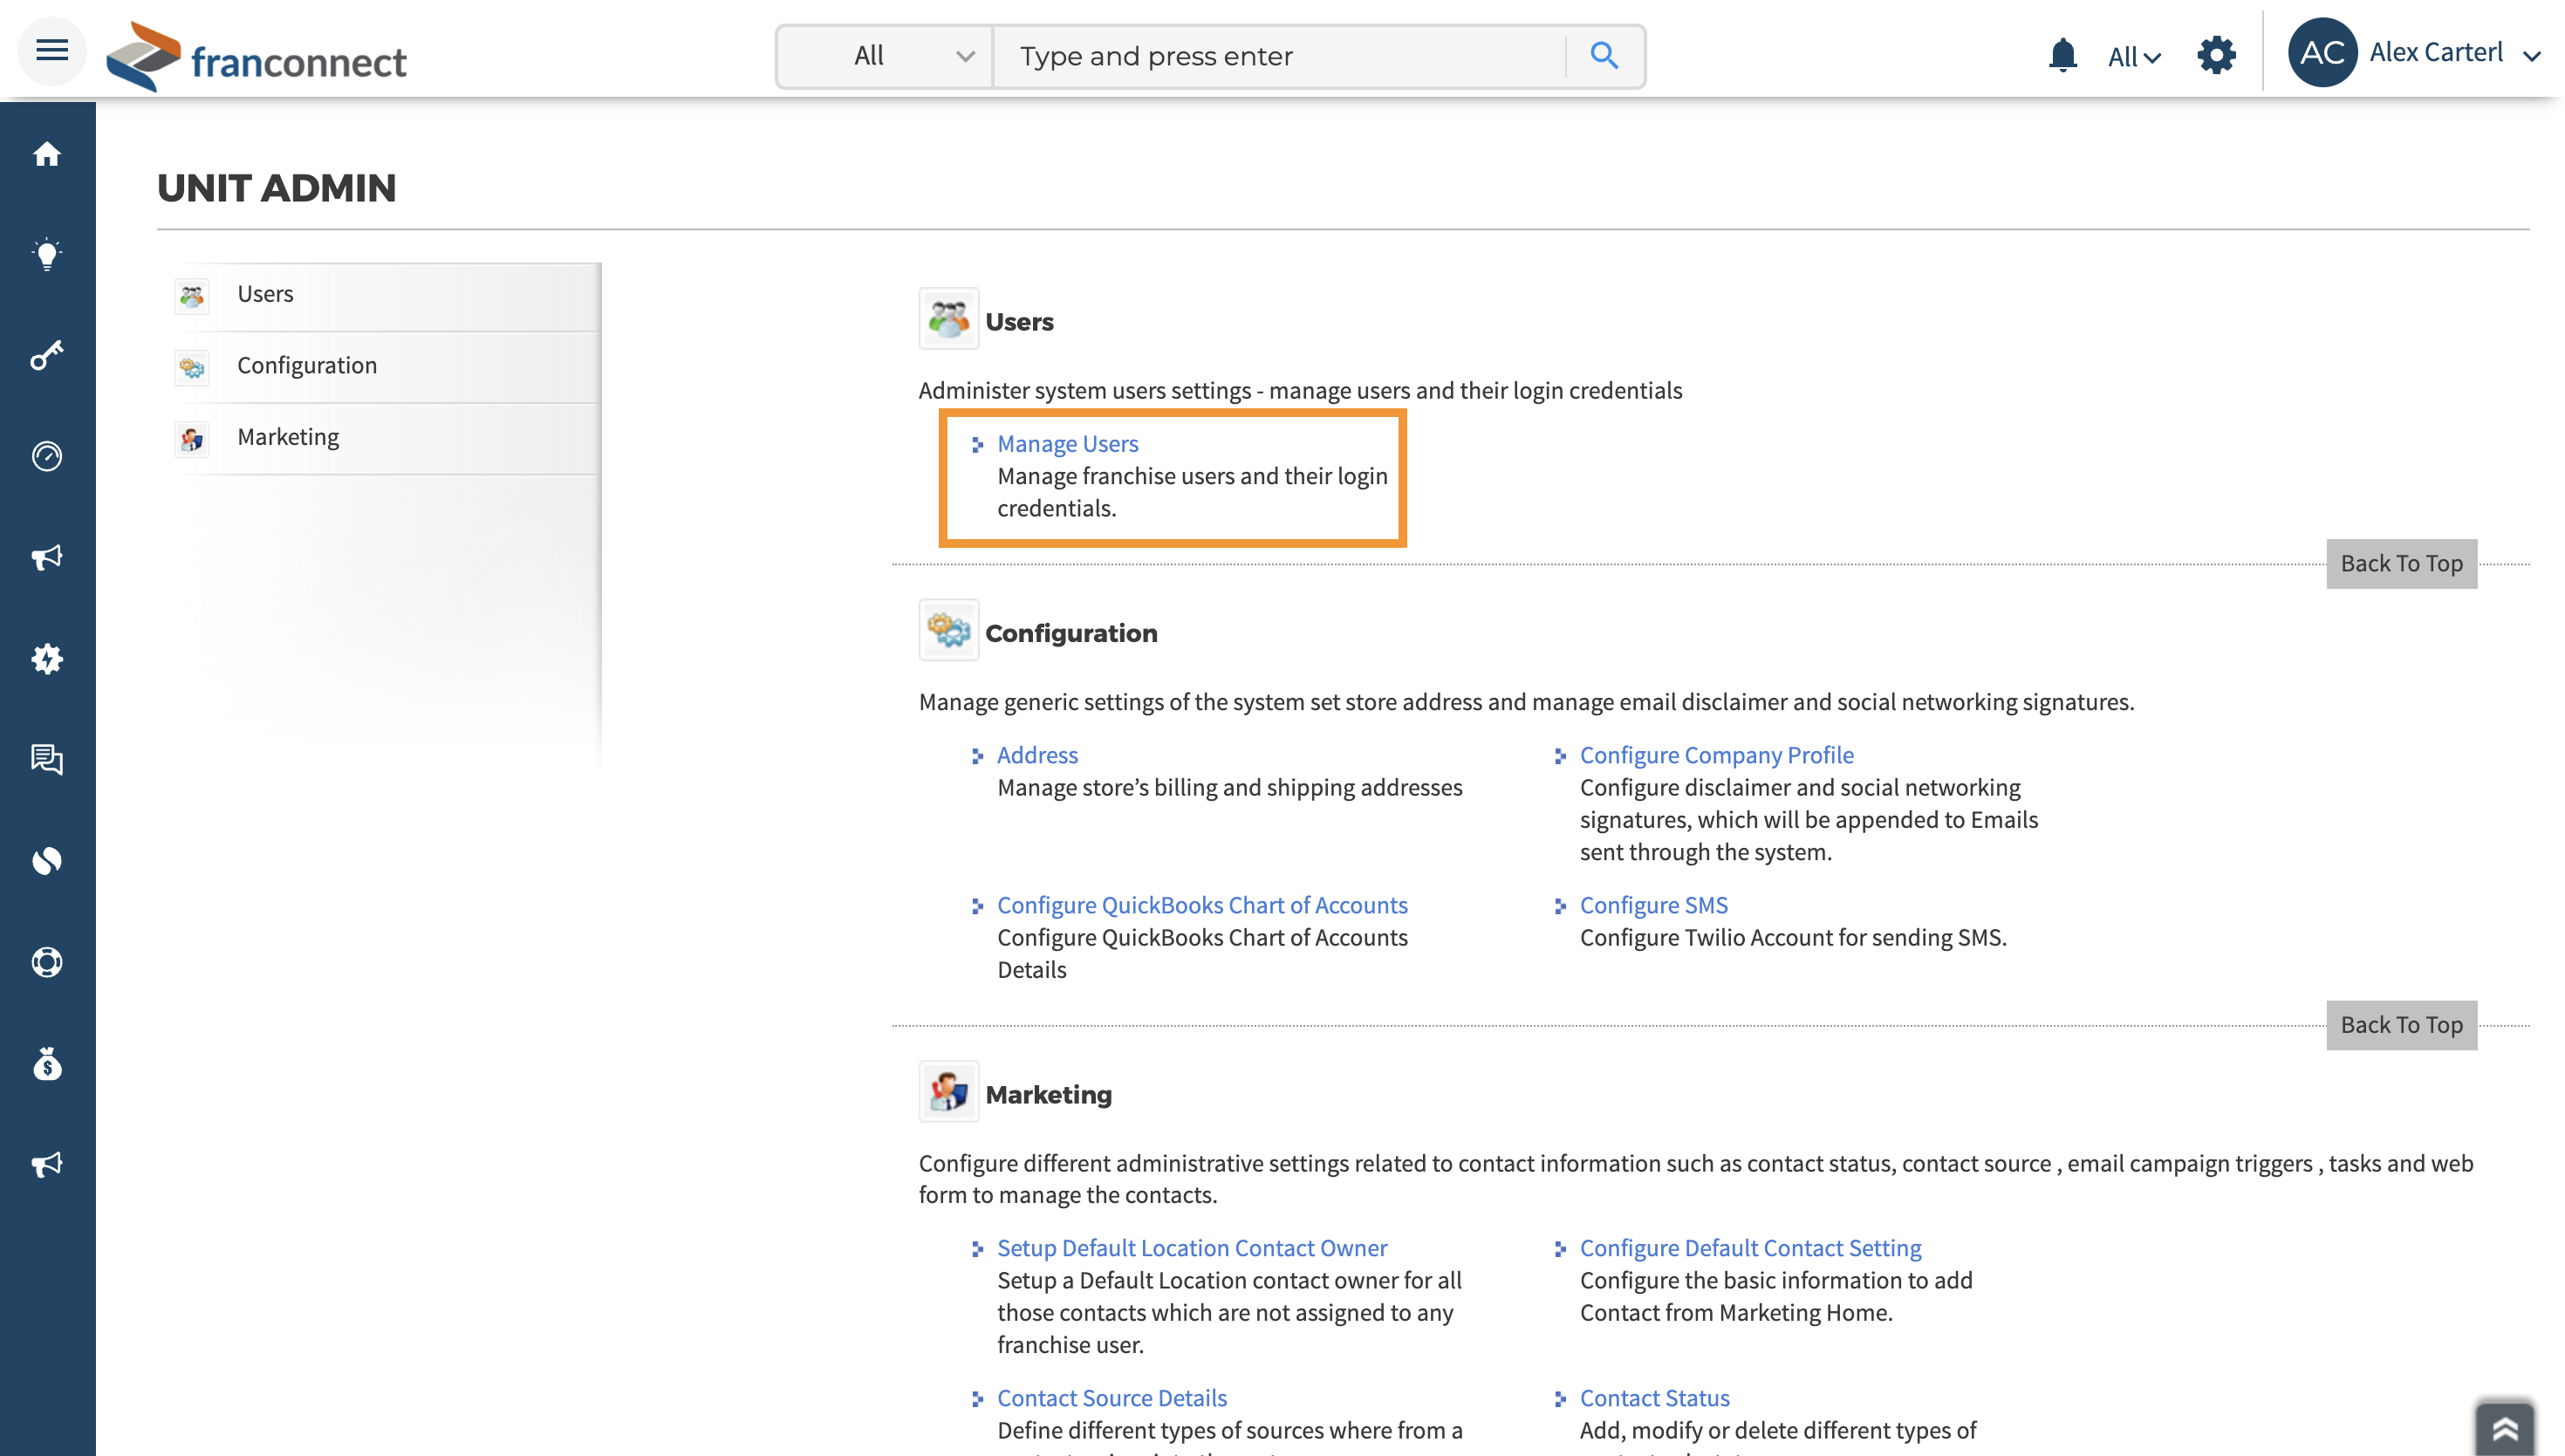Open the settings gear in header
This screenshot has width=2565, height=1456.
click(2216, 55)
